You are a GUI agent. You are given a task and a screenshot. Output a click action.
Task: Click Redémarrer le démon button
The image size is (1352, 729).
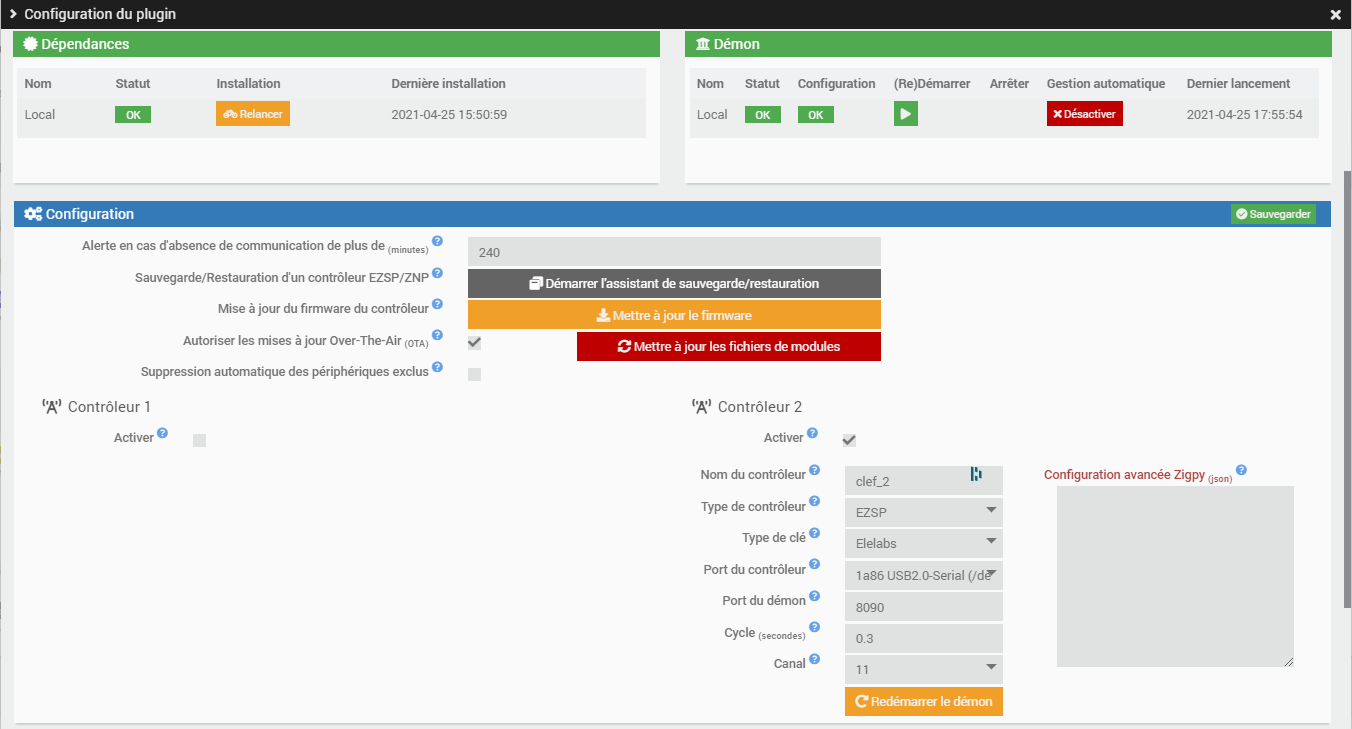(924, 702)
